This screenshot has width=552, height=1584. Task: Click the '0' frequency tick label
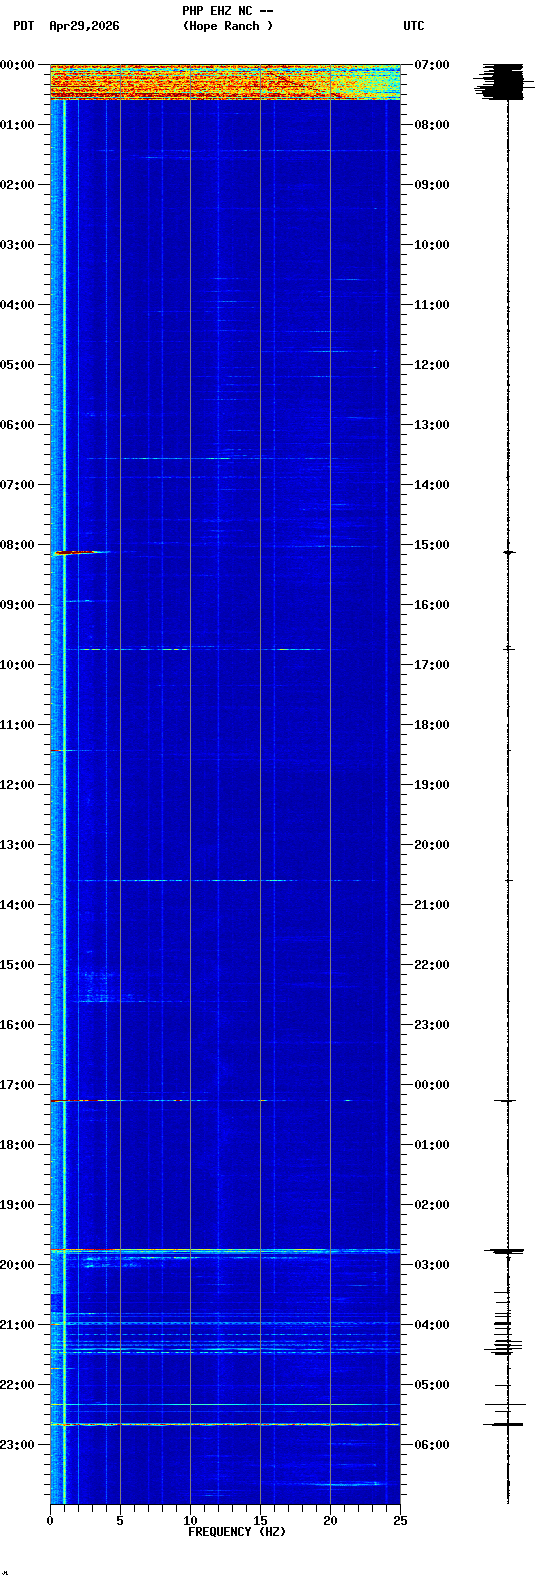pyautogui.click(x=50, y=1521)
